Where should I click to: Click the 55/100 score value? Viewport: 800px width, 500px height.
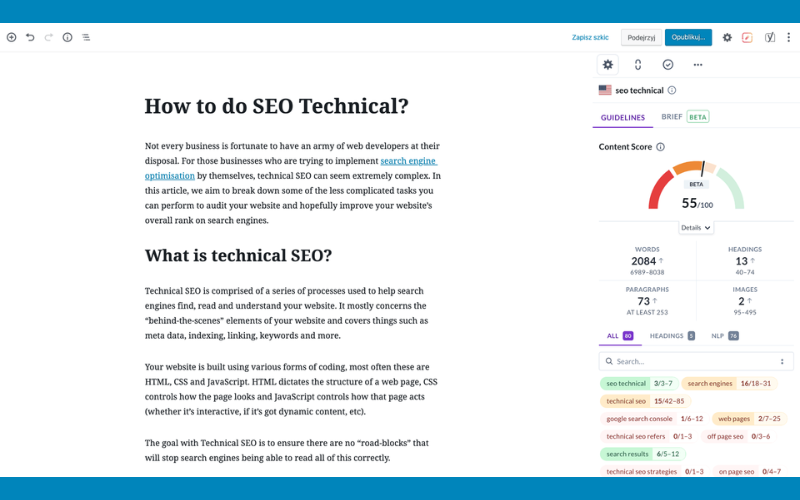click(697, 203)
